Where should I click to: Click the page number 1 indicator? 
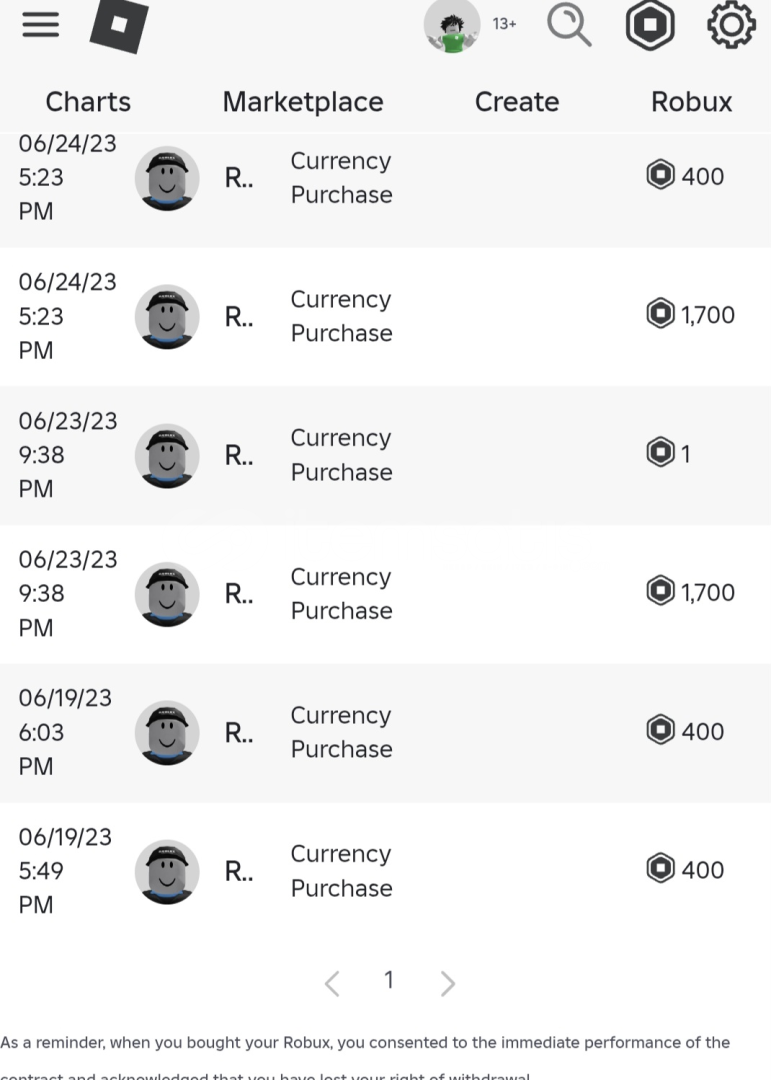tap(389, 981)
